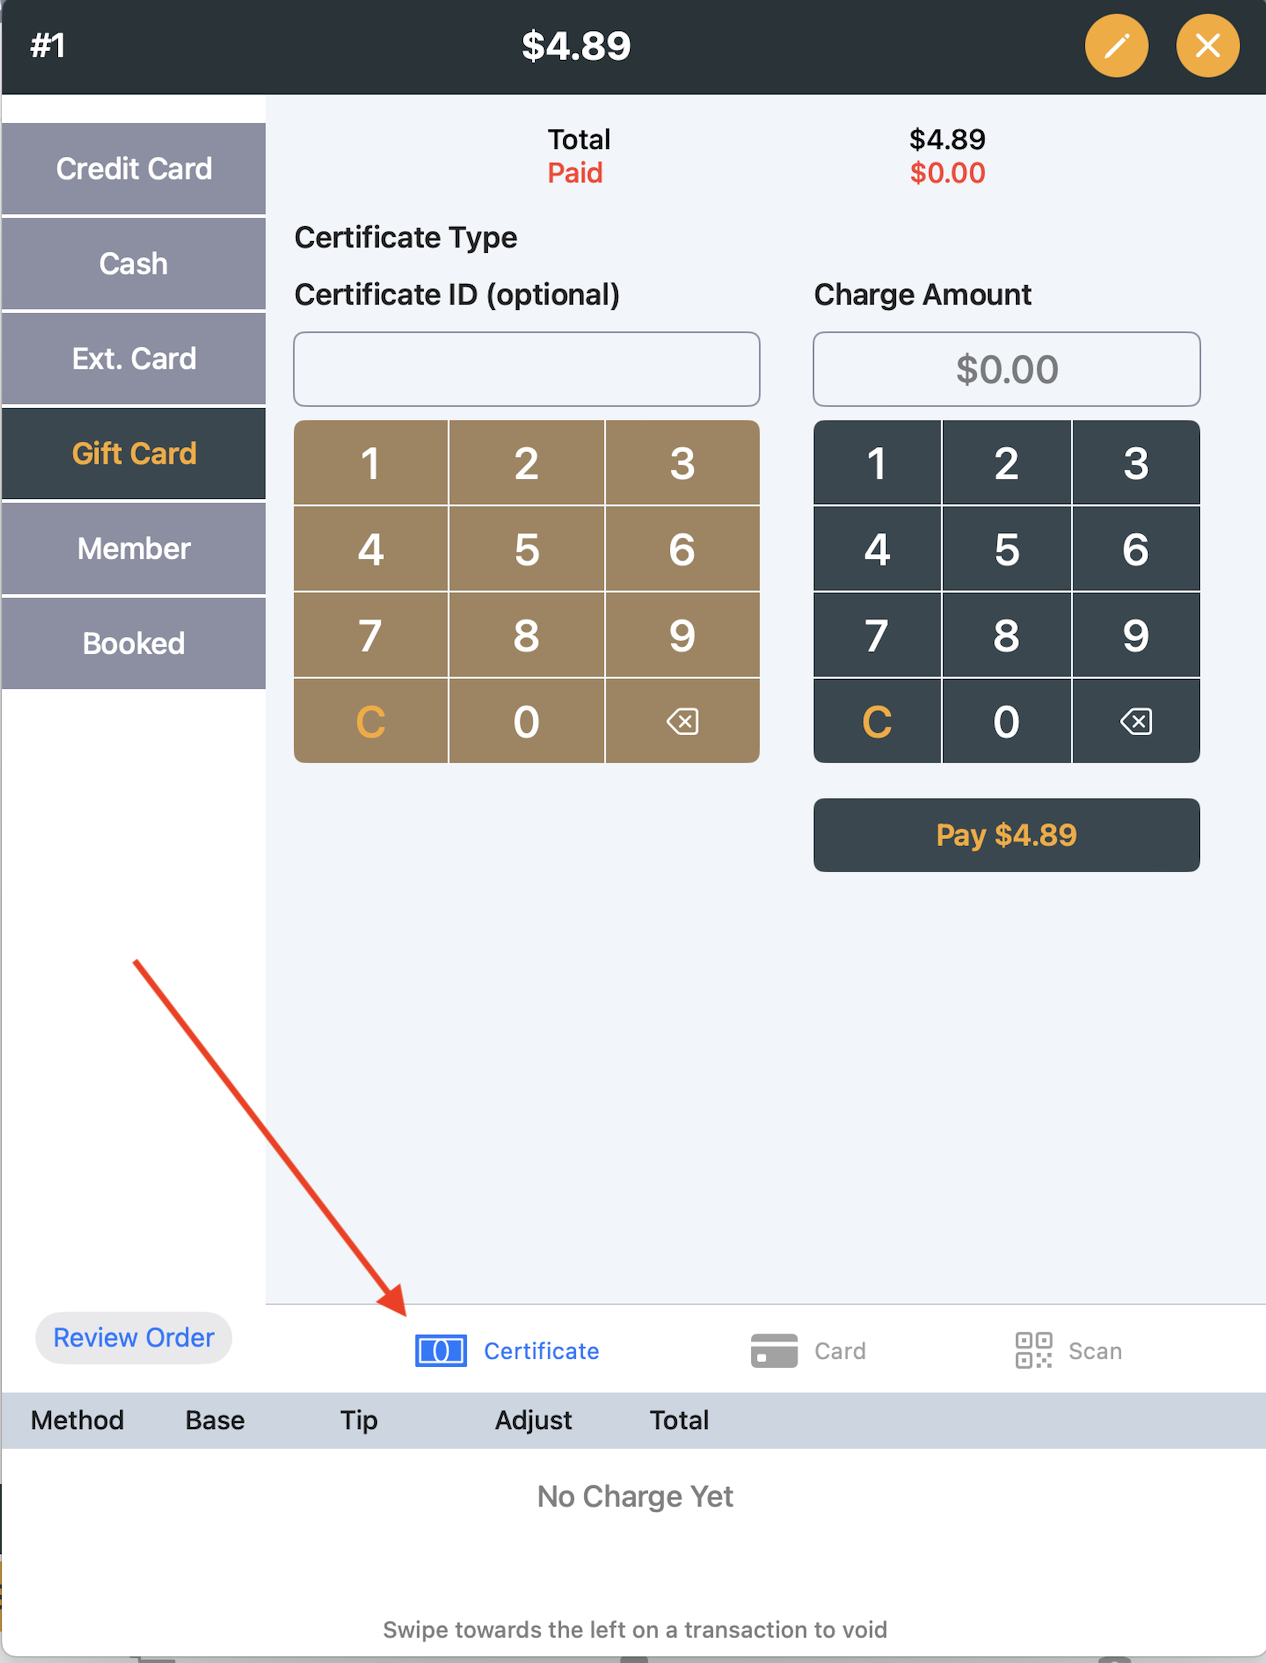
Task: Clear Certificate ID with tan C key
Action: (370, 721)
